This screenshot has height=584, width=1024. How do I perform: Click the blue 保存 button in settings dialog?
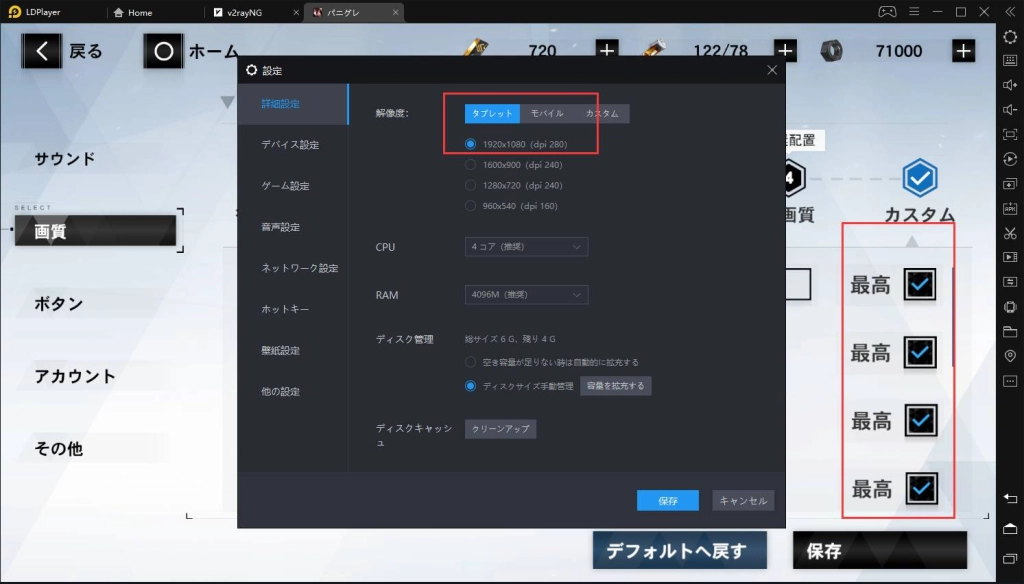[x=667, y=500]
